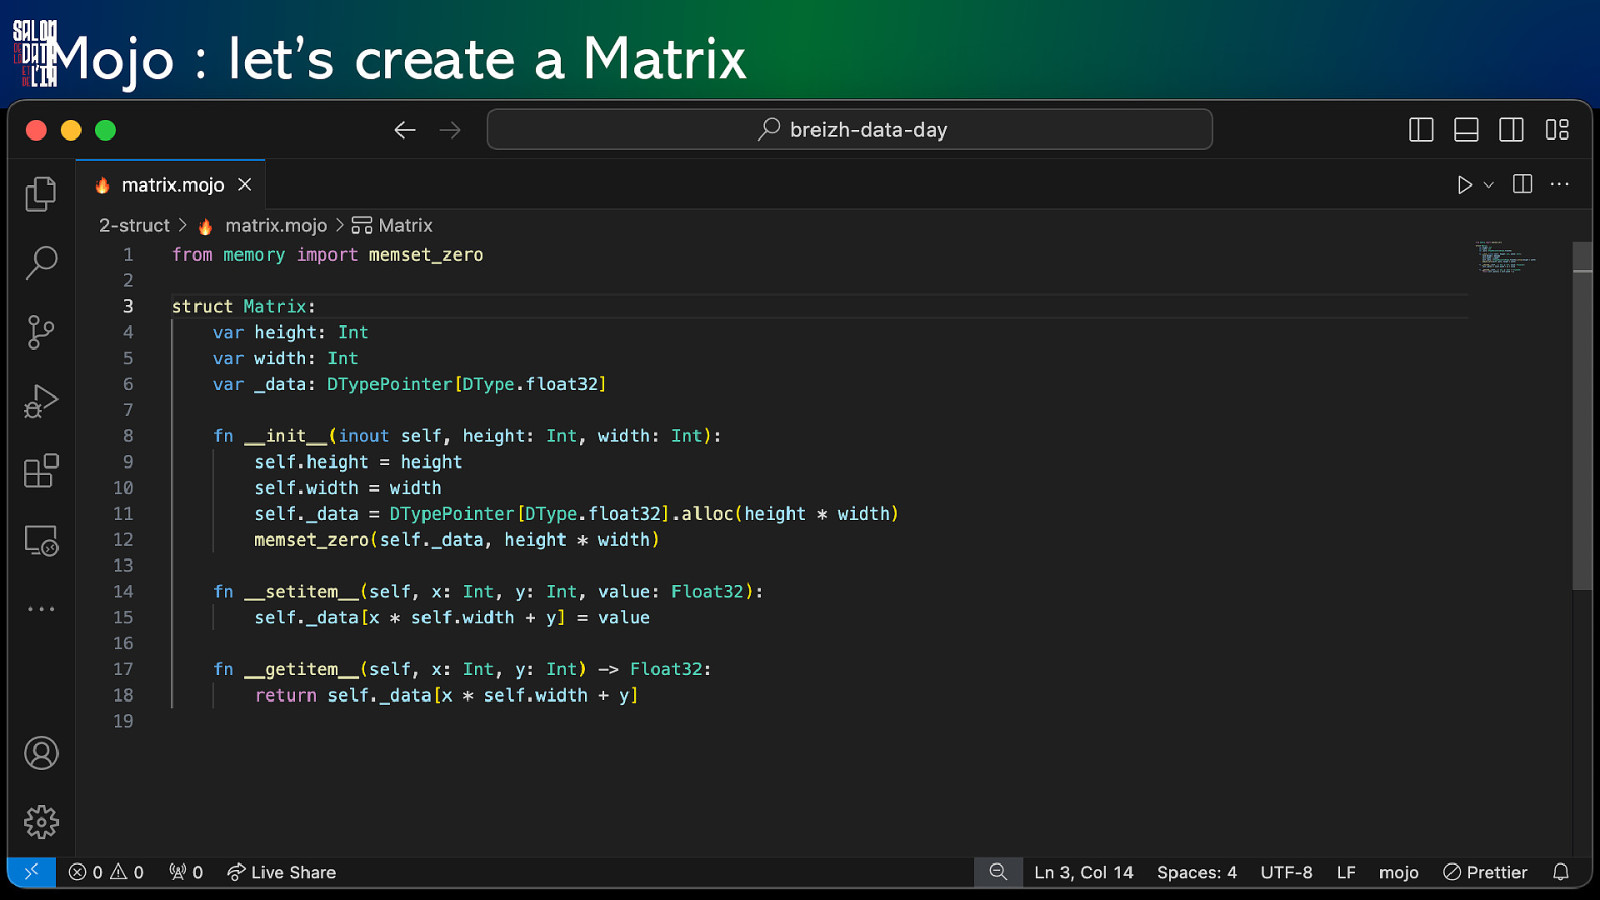Open the Manage gear menu
Image resolution: width=1600 pixels, height=900 pixels.
click(x=41, y=822)
